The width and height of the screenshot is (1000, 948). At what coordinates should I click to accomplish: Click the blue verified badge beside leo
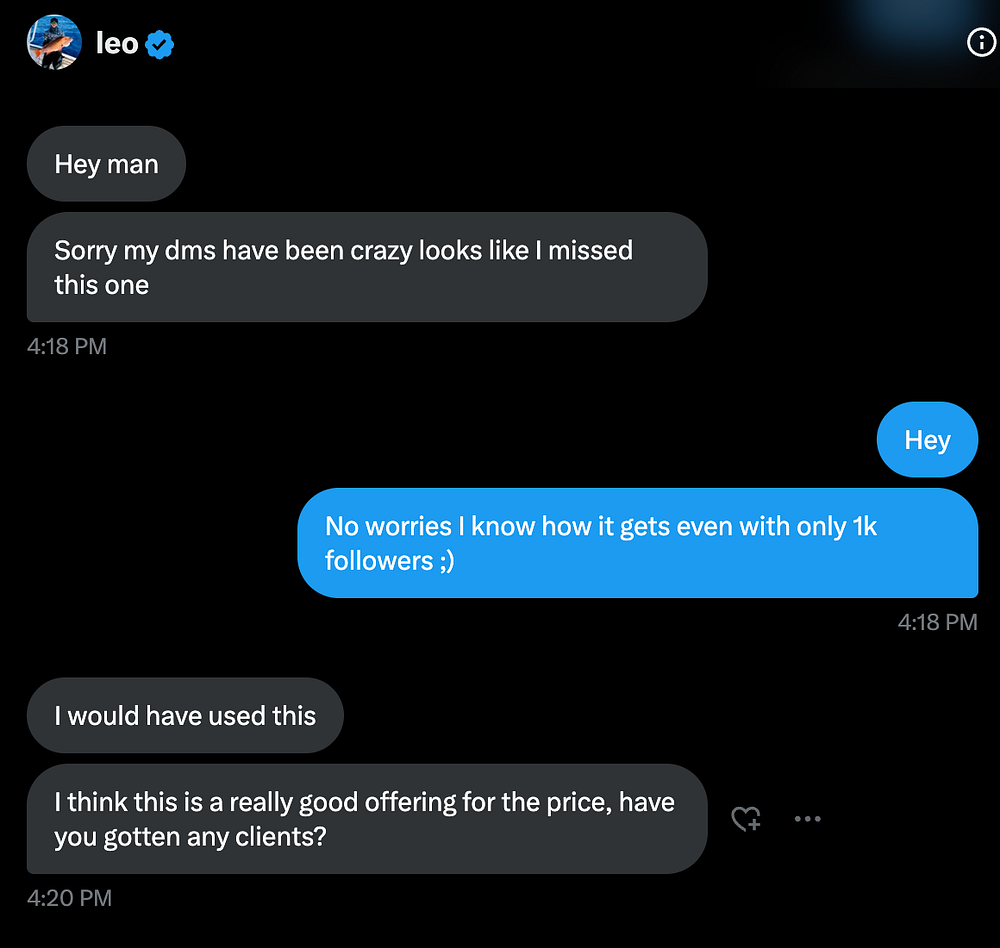pyautogui.click(x=160, y=44)
